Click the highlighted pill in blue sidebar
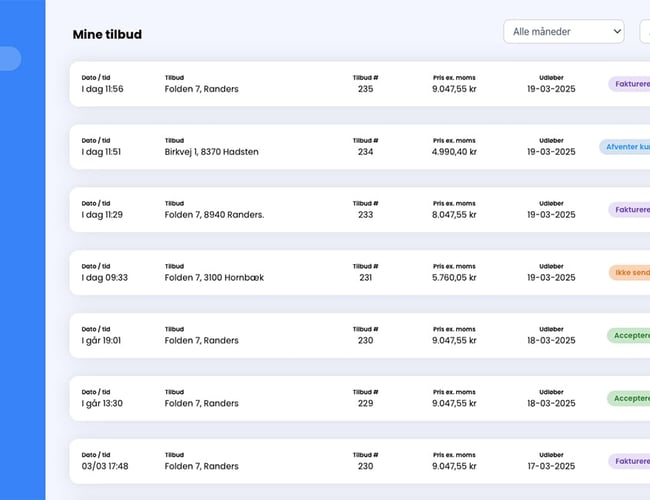The height and width of the screenshot is (500, 650). click(x=10, y=59)
